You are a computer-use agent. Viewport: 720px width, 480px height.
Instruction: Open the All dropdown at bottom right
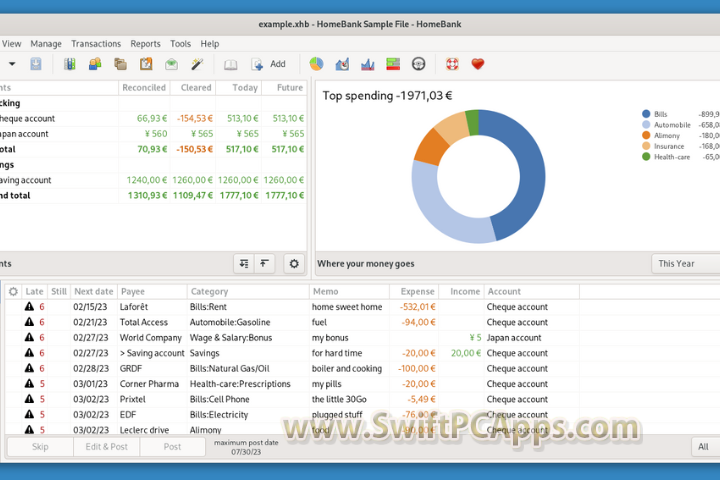coord(706,446)
